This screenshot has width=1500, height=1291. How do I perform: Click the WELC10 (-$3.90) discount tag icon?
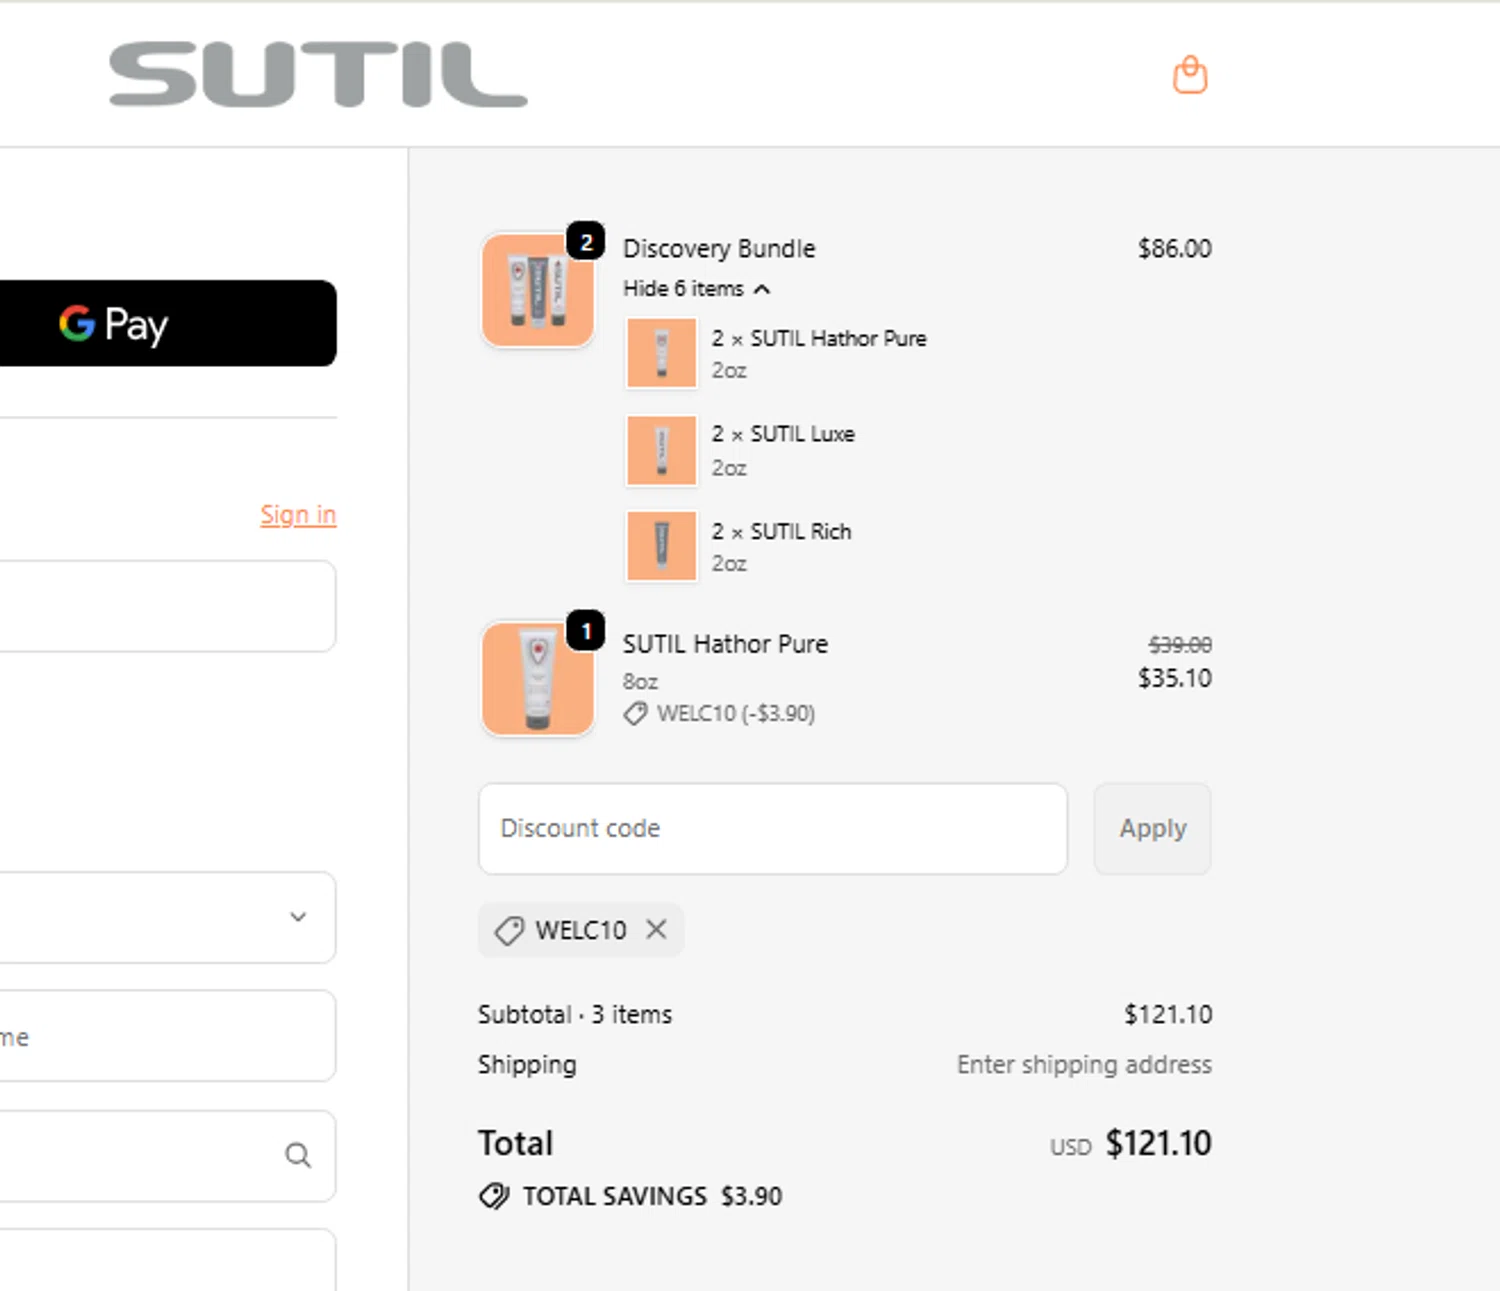635,714
